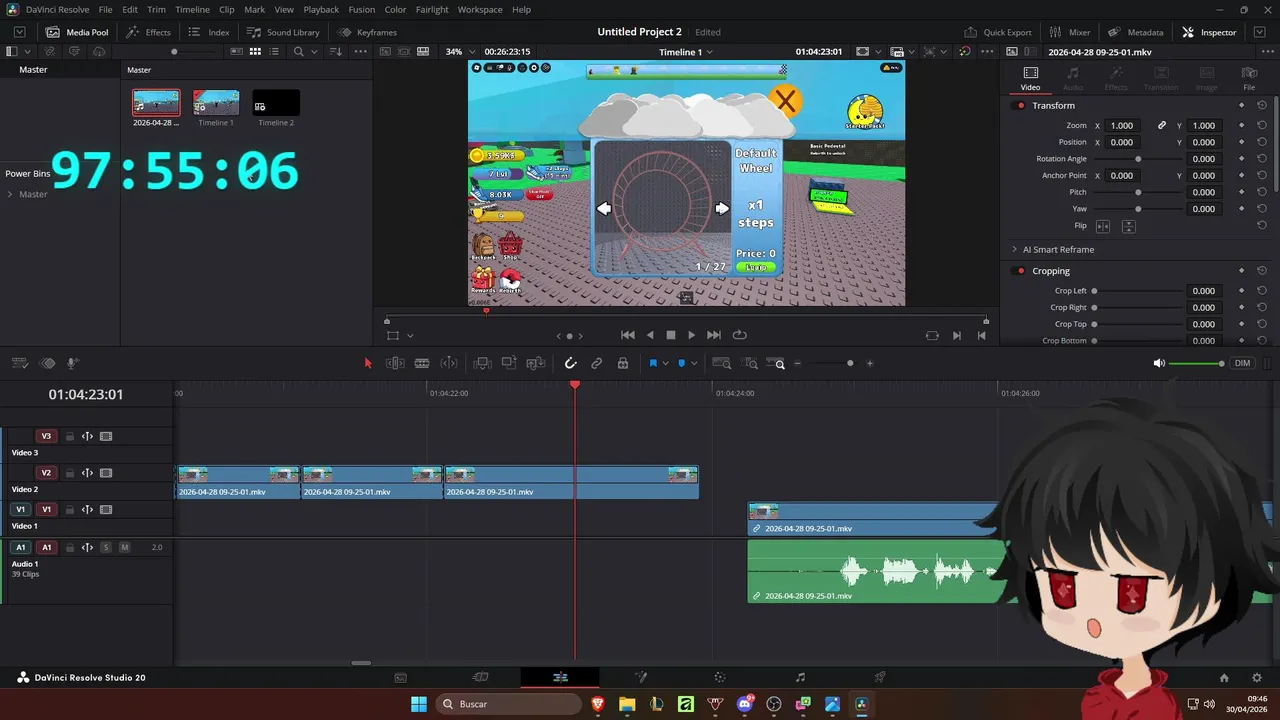The width and height of the screenshot is (1280, 720).
Task: Open the Mixer panel
Action: (x=1070, y=32)
